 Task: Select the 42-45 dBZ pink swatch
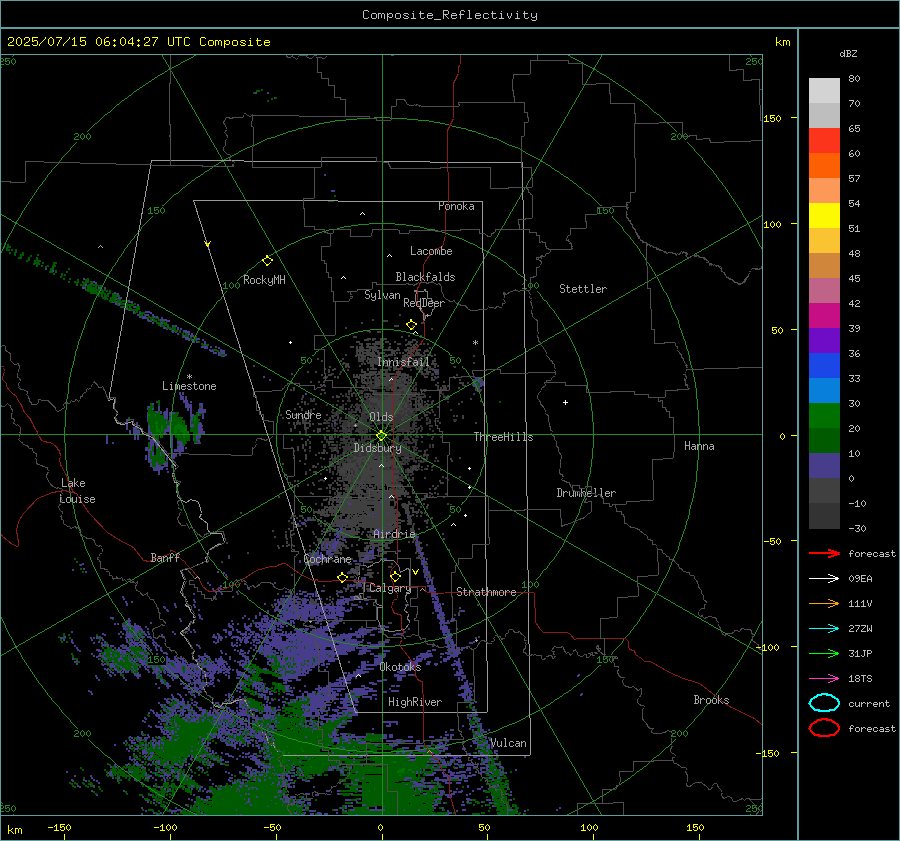point(824,290)
